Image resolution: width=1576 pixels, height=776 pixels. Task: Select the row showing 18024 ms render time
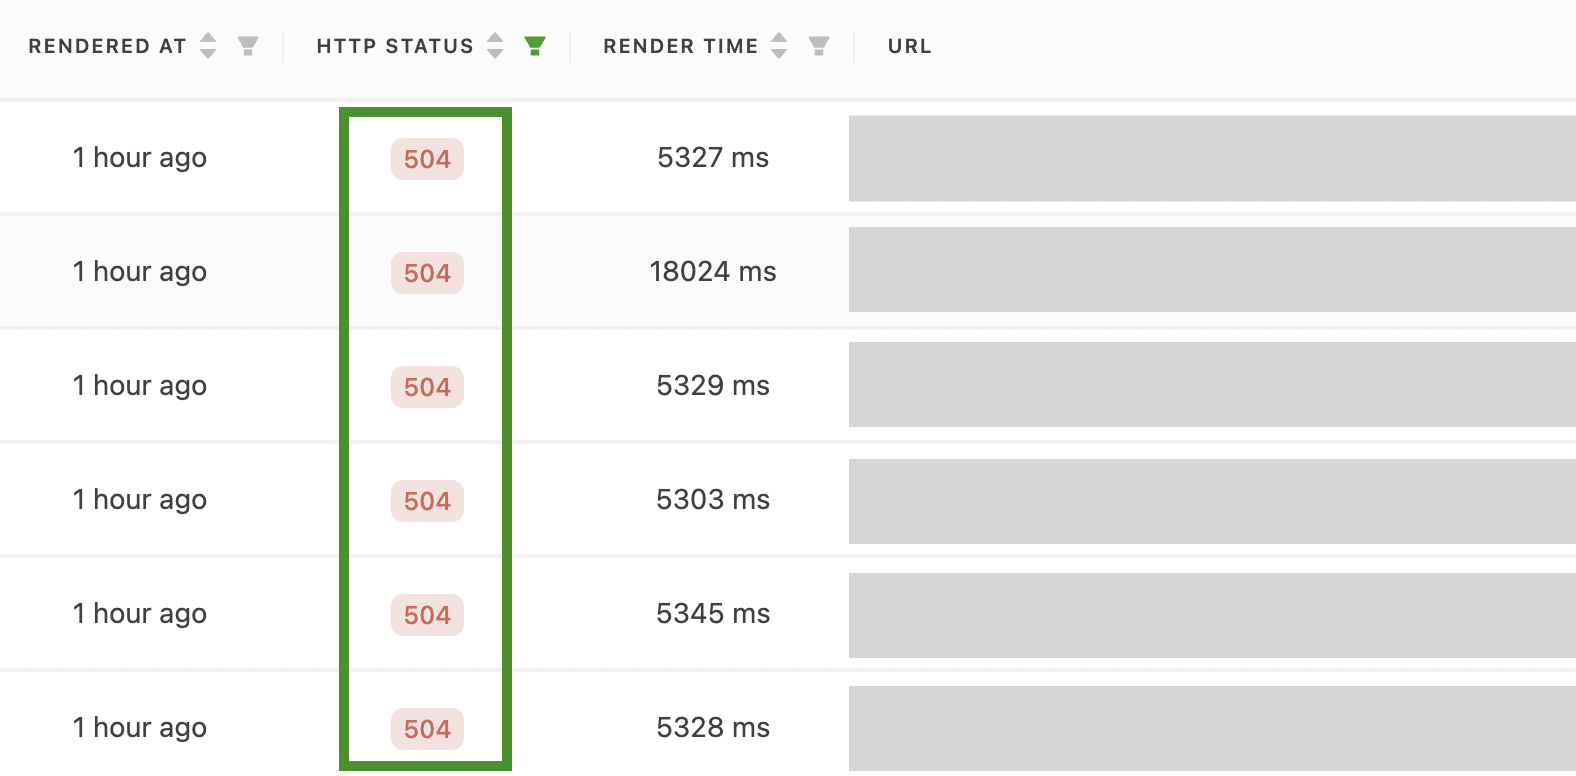coord(713,271)
